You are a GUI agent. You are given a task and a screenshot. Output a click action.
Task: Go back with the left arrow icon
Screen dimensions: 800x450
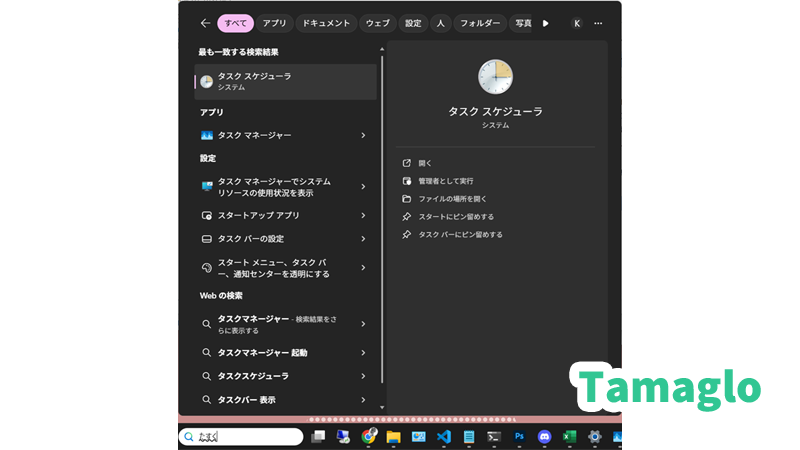205,23
